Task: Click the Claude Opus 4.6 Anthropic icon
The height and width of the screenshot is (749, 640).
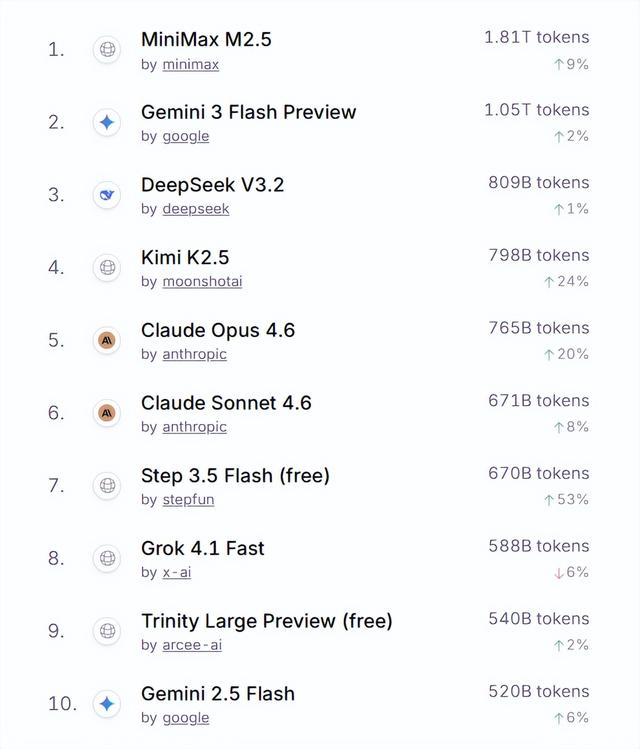Action: (x=107, y=340)
